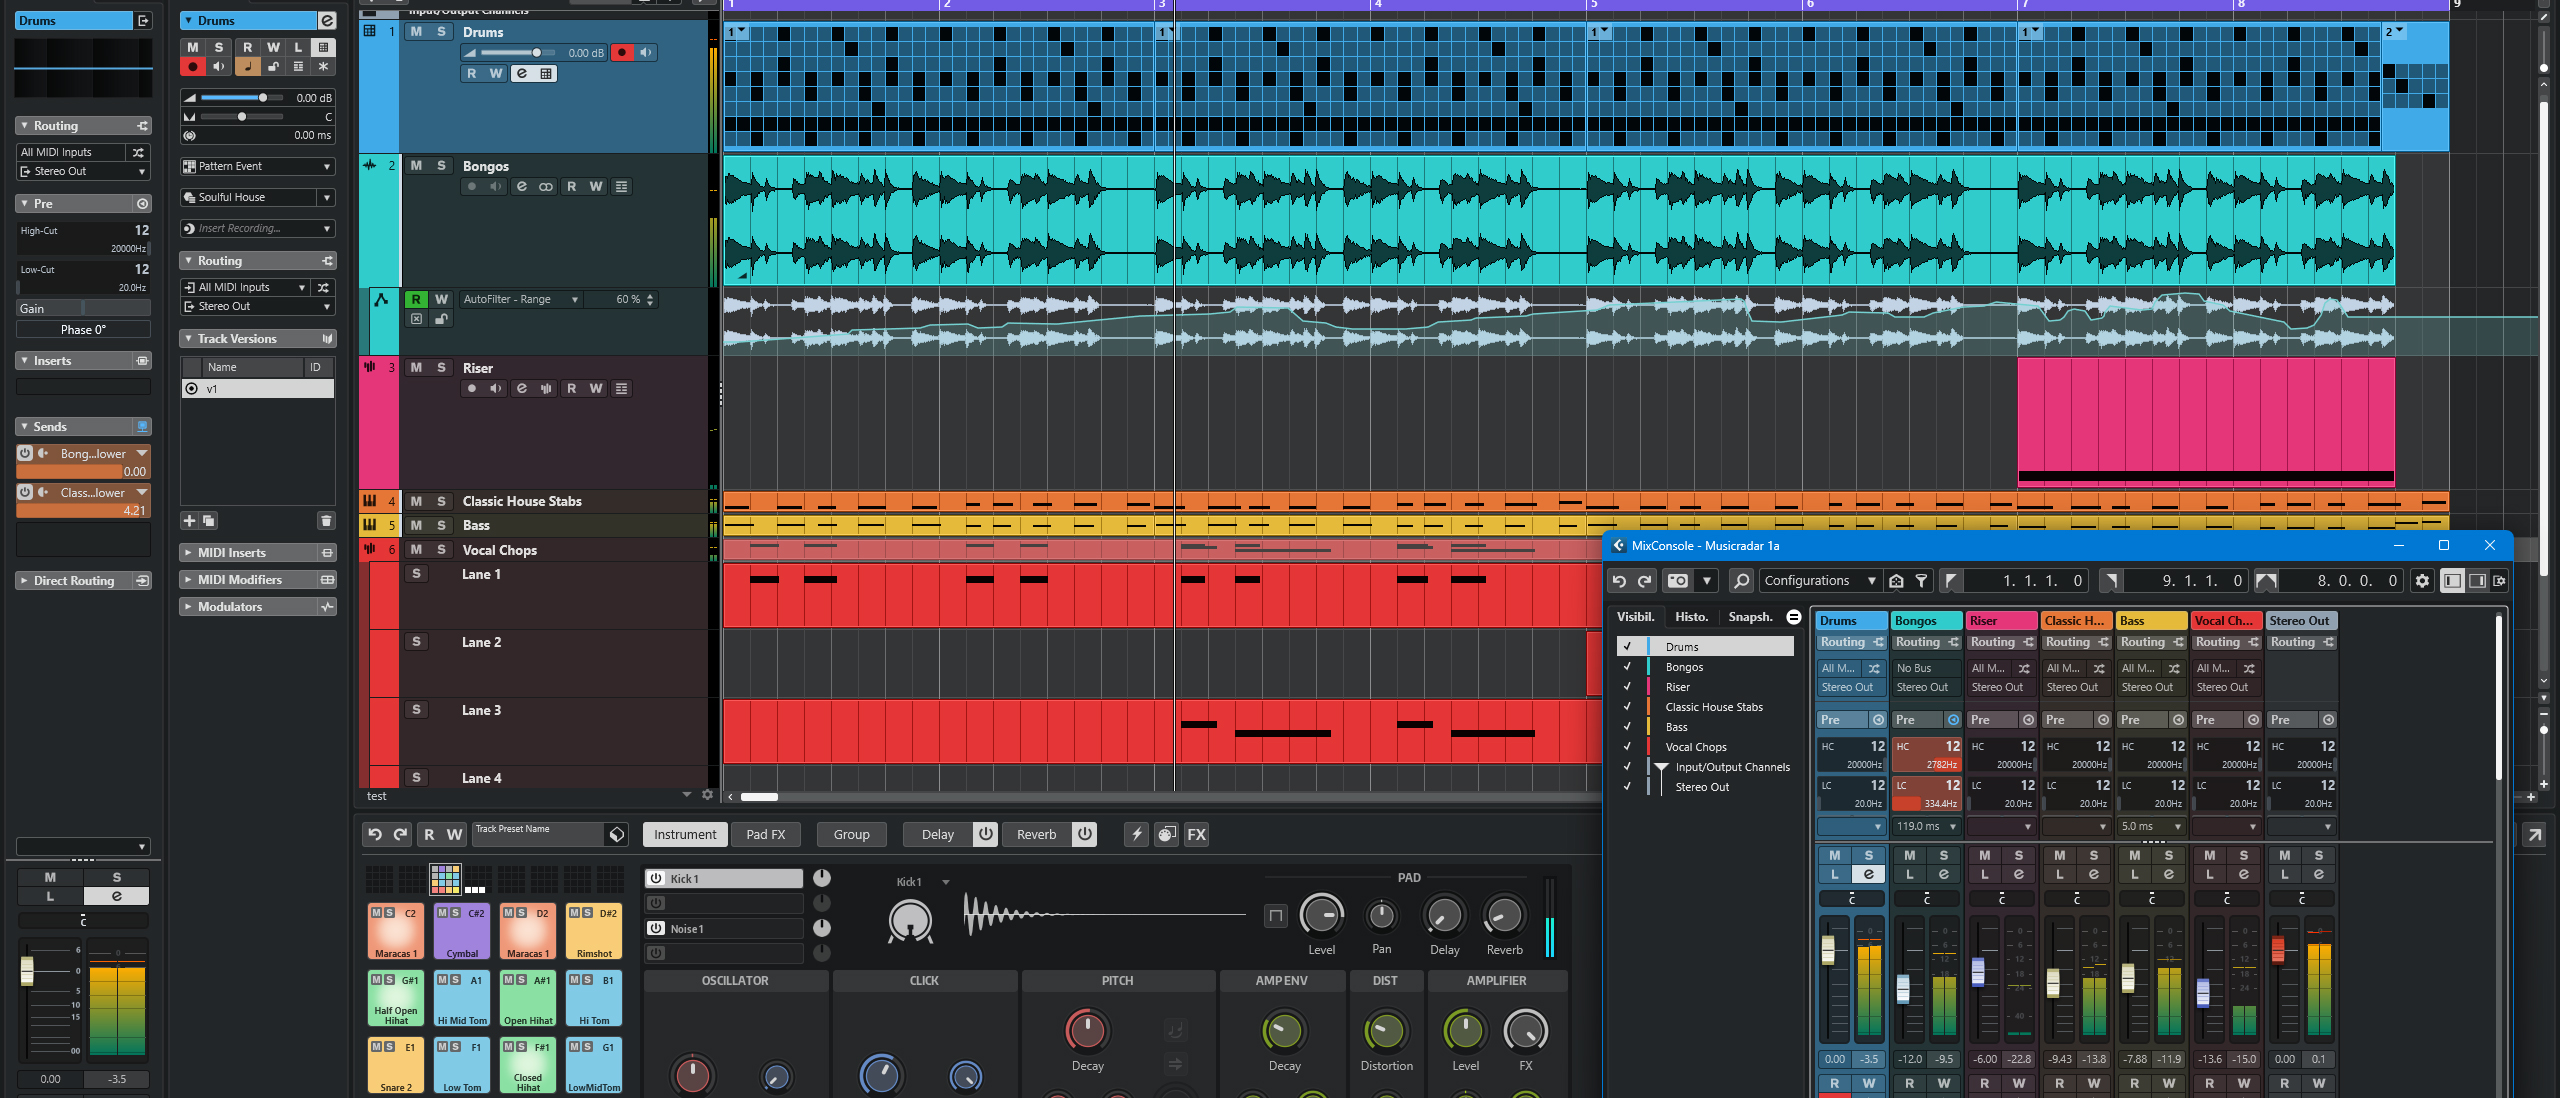The height and width of the screenshot is (1098, 2560).
Task: Open the MixConsole search magnifier
Action: coord(1741,580)
